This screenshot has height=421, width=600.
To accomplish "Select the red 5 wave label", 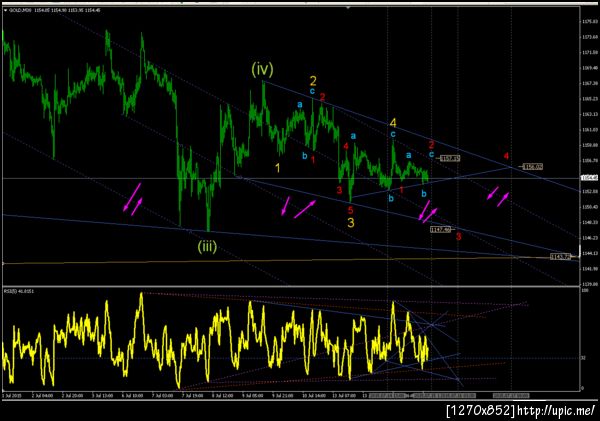I will (x=350, y=210).
